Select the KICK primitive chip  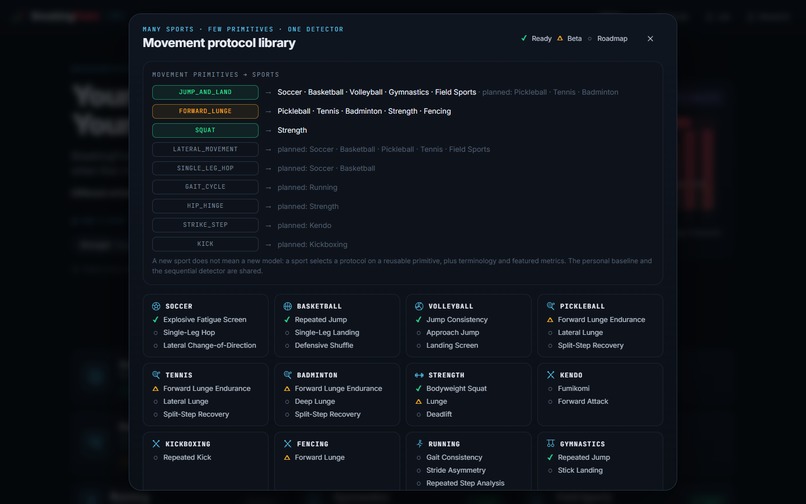(x=205, y=244)
